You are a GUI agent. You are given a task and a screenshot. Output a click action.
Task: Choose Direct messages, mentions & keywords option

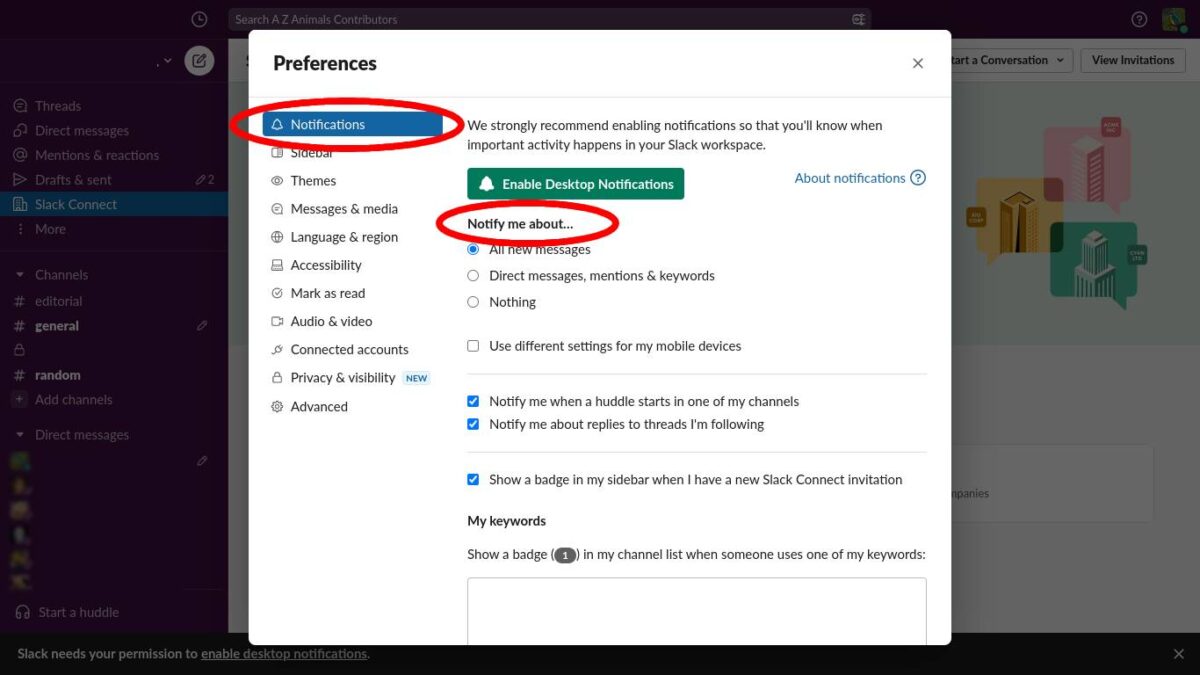[x=473, y=276]
